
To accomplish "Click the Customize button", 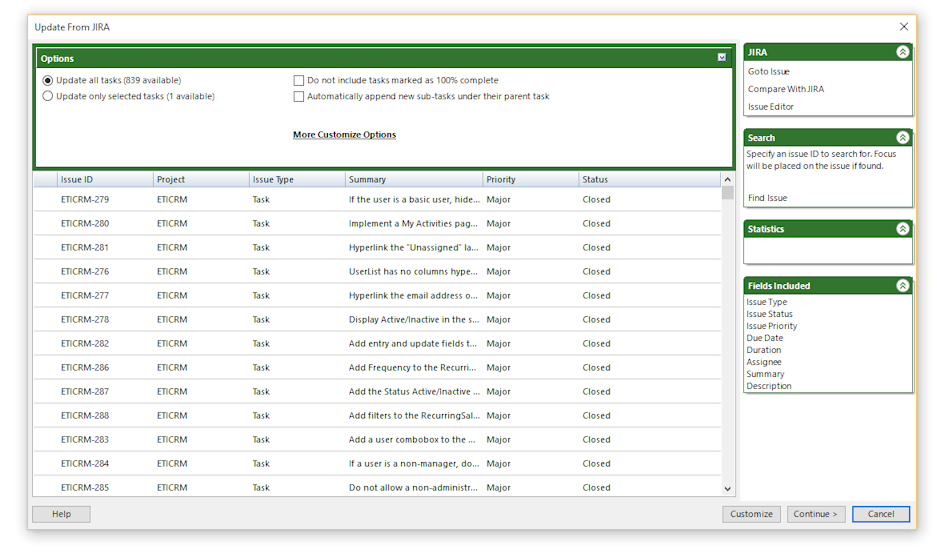I will coord(751,514).
